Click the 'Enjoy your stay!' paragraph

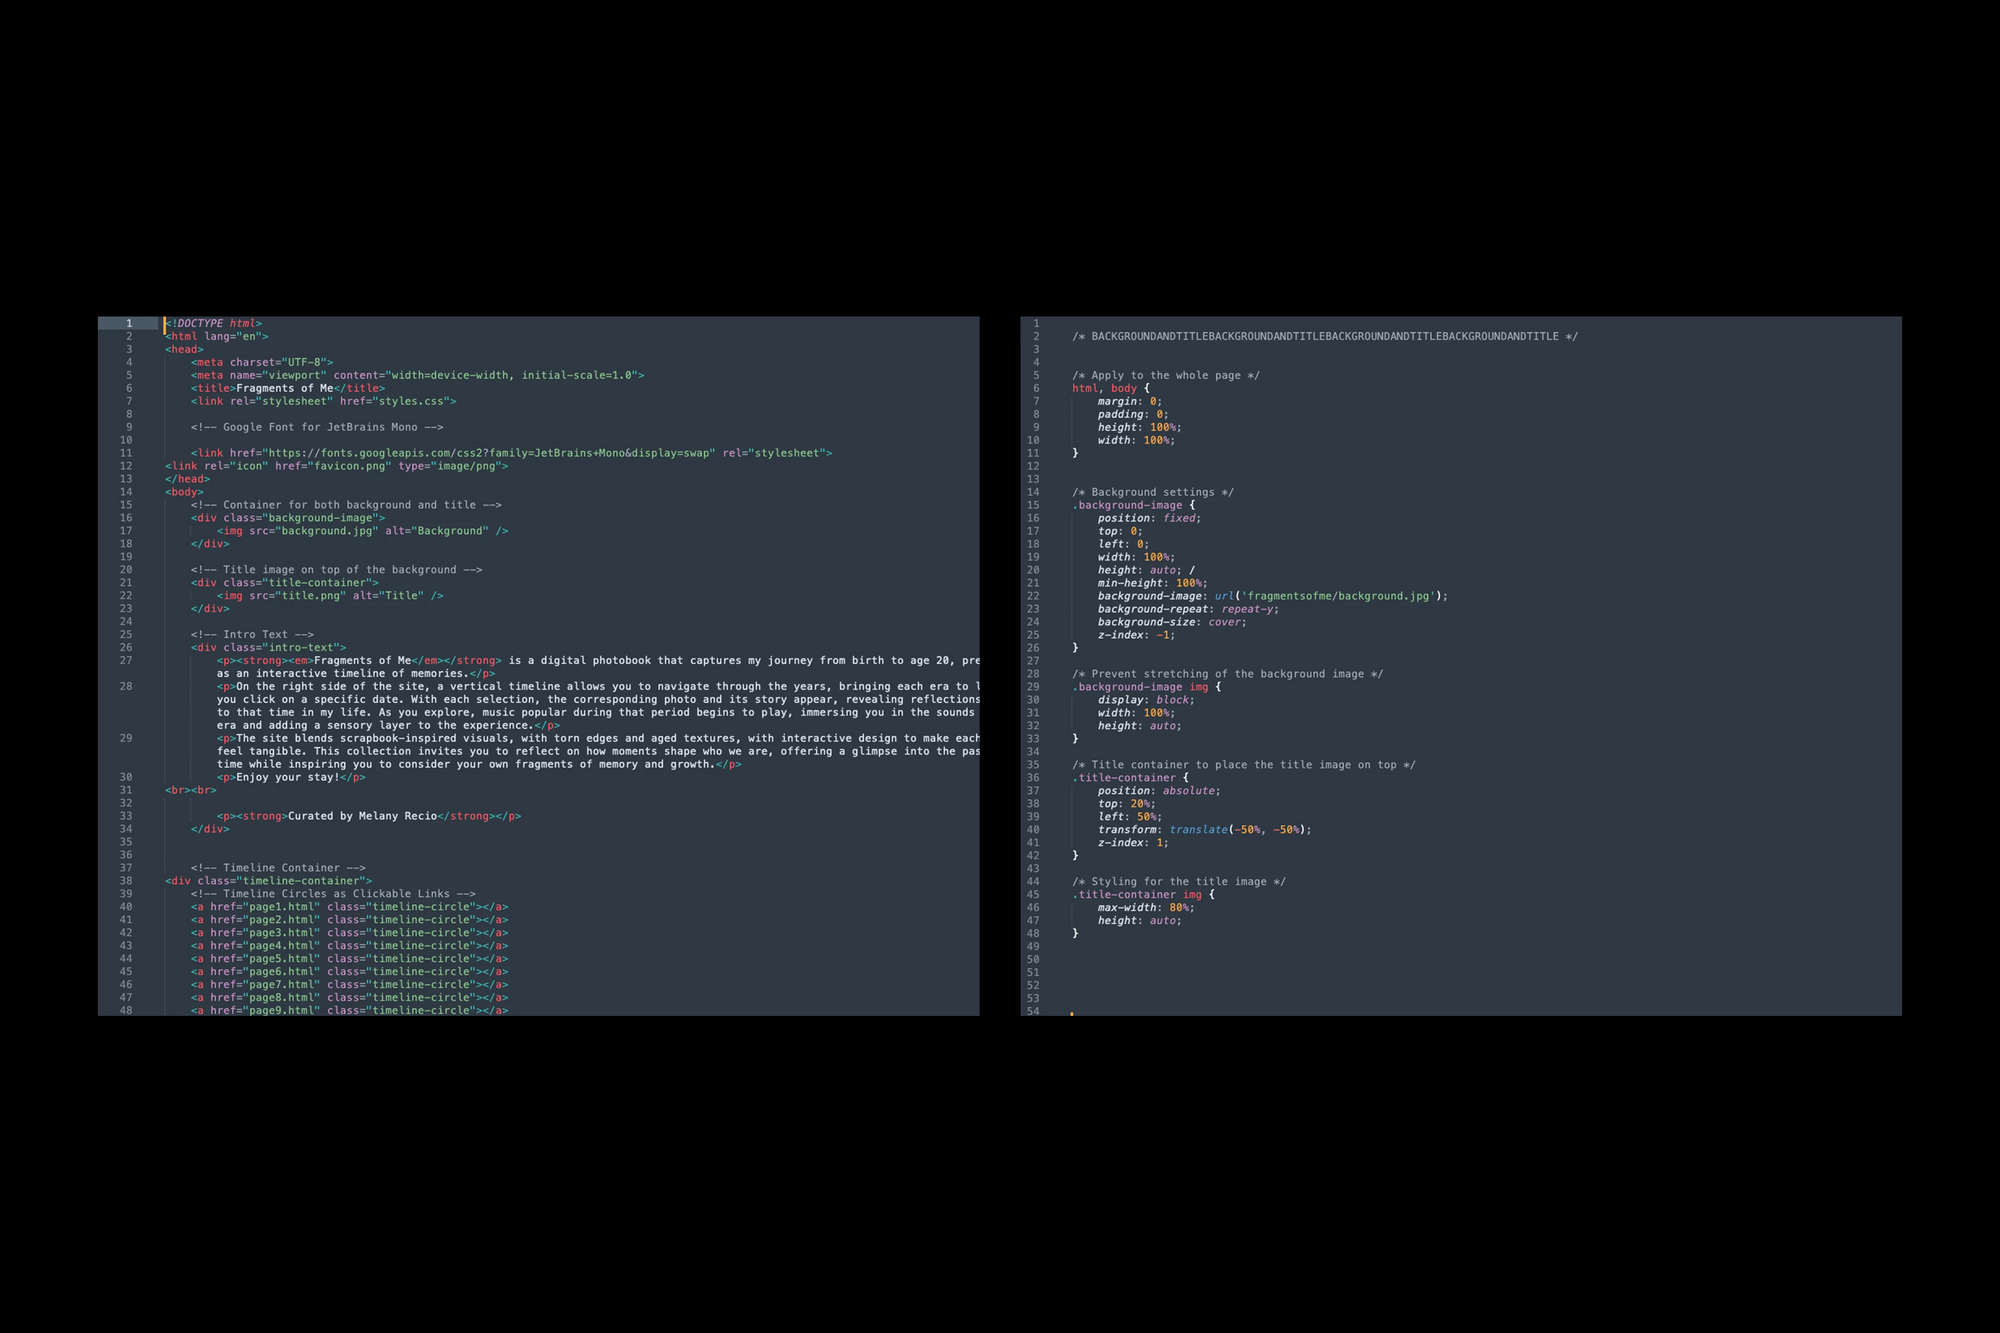point(287,777)
